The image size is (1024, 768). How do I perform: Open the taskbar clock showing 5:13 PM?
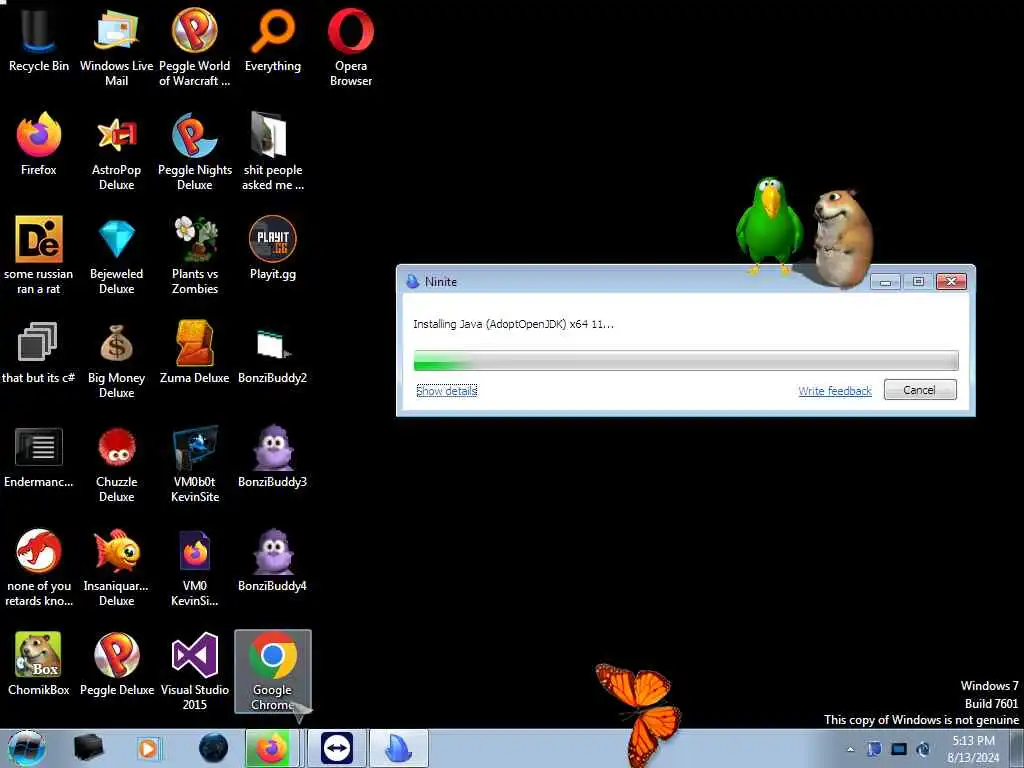(973, 749)
